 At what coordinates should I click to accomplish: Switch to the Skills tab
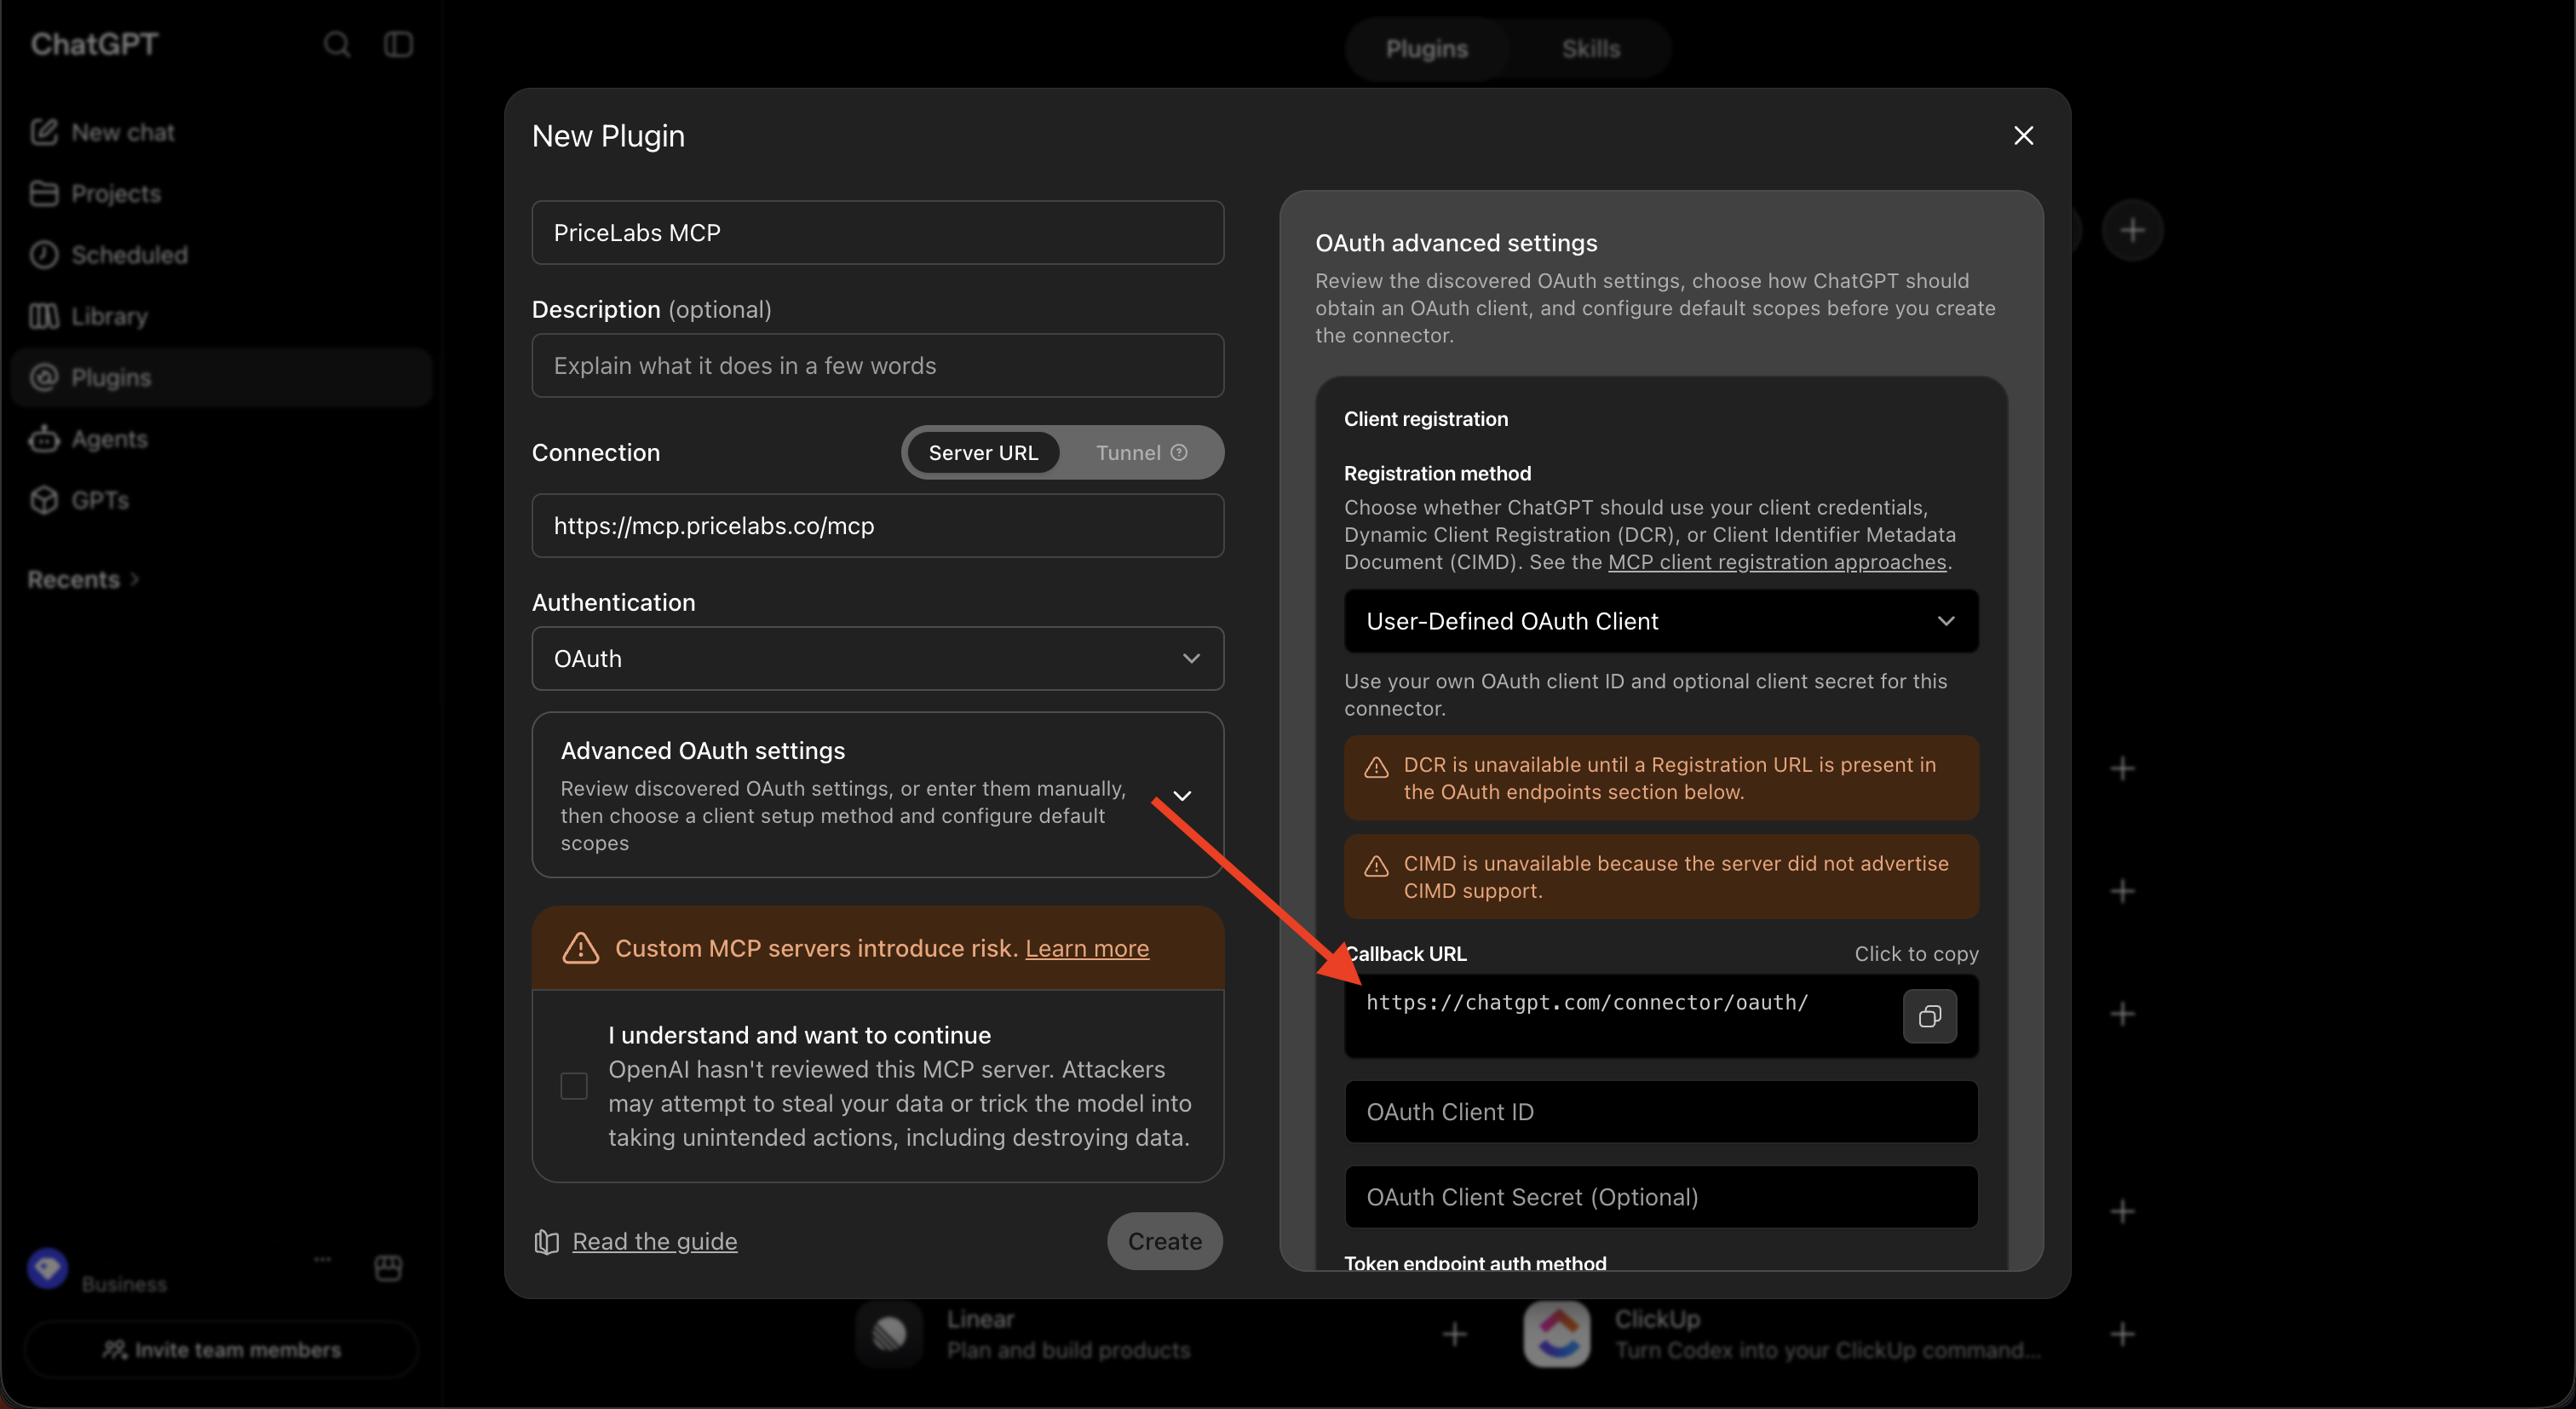click(x=1590, y=49)
